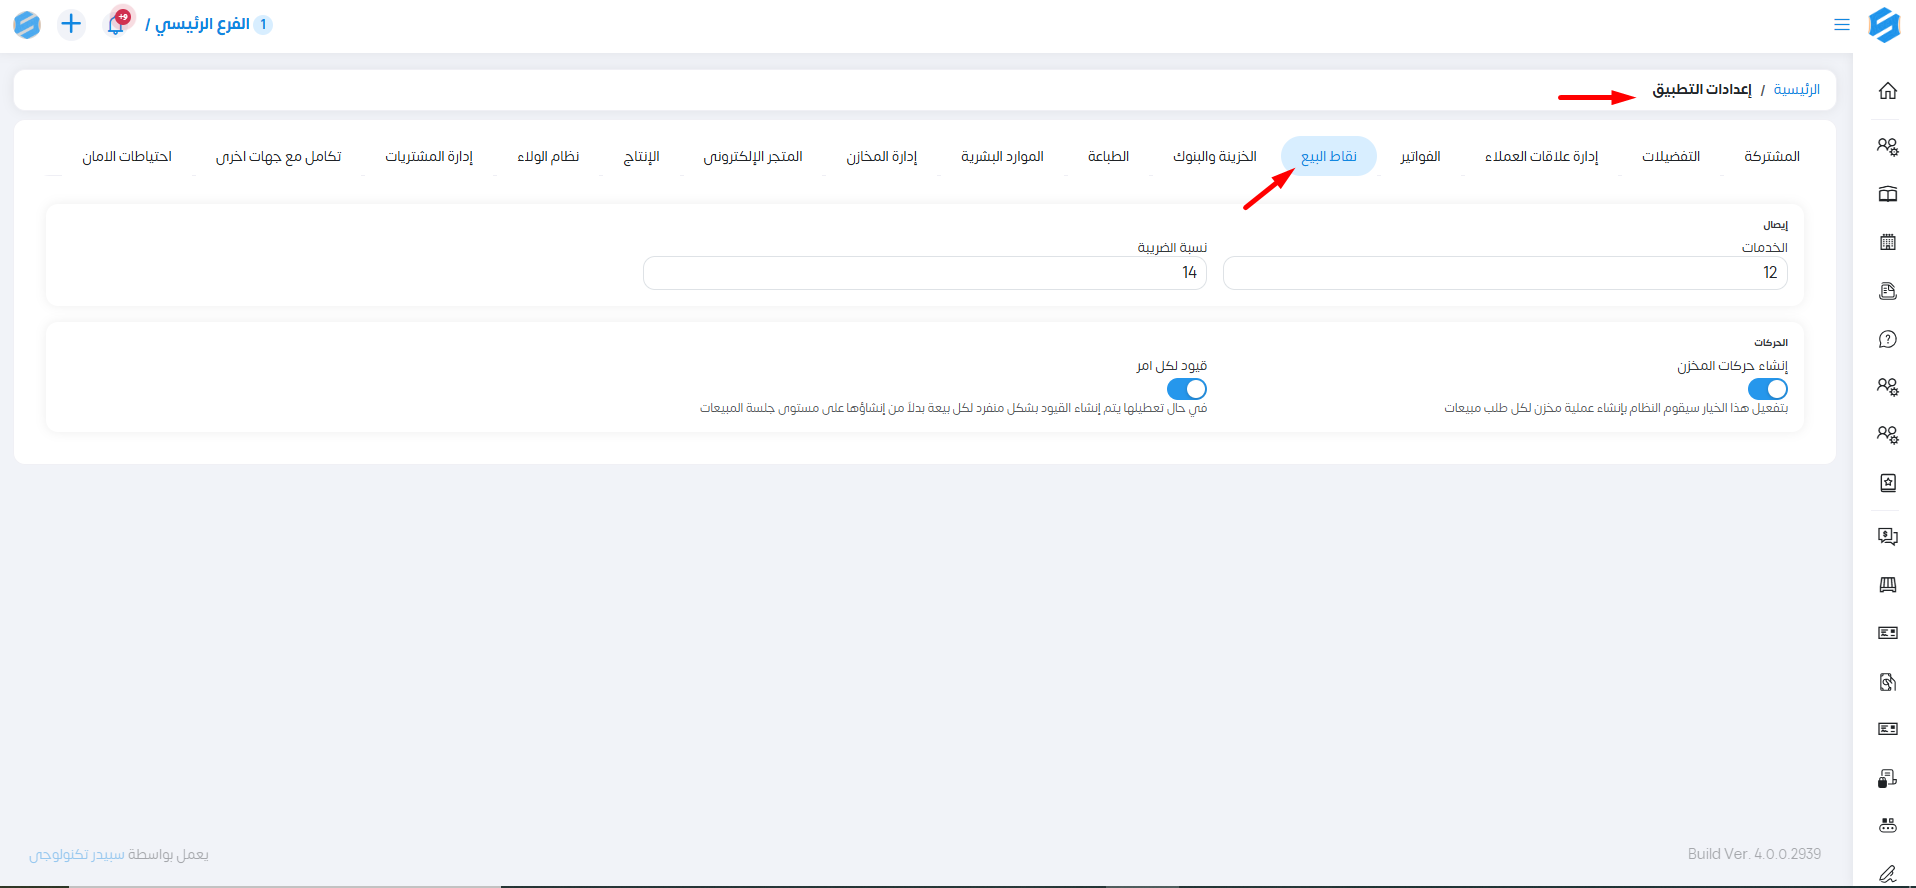Open the الفرع الرئيسي branch selector
Viewport: 1916px width, 888px height.
(x=202, y=24)
